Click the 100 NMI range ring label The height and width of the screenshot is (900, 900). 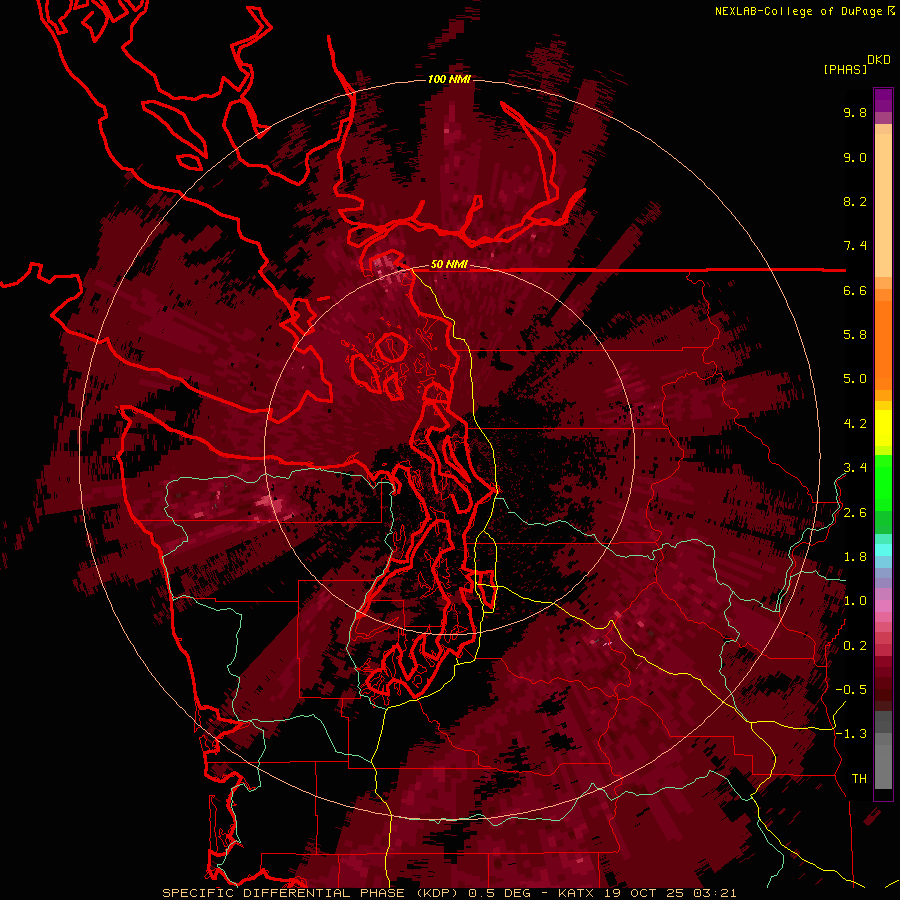449,79
